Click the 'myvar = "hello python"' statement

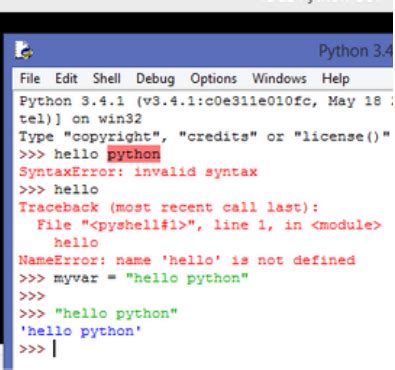[x=151, y=278]
